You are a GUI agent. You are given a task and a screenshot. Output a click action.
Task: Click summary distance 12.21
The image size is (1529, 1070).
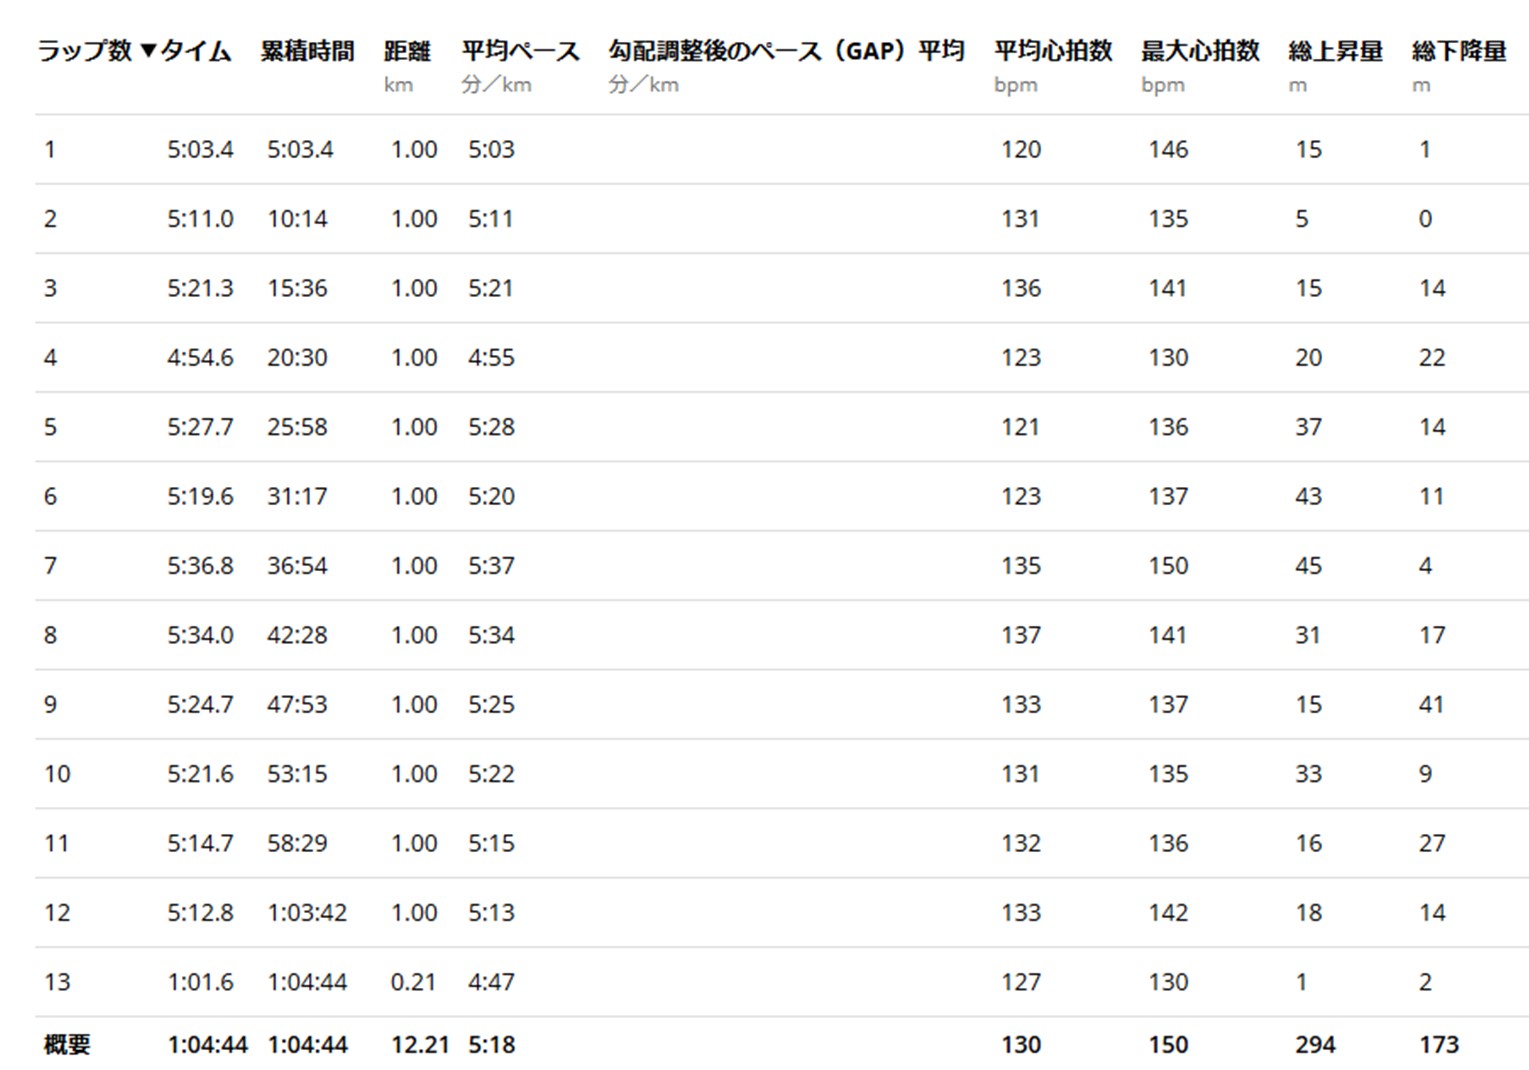[420, 1045]
